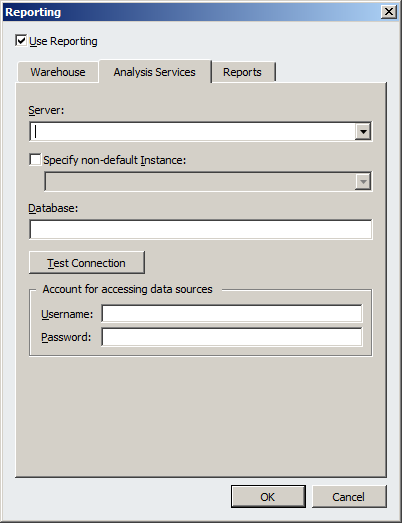Focus the Username input field
The height and width of the screenshot is (523, 402).
point(232,314)
